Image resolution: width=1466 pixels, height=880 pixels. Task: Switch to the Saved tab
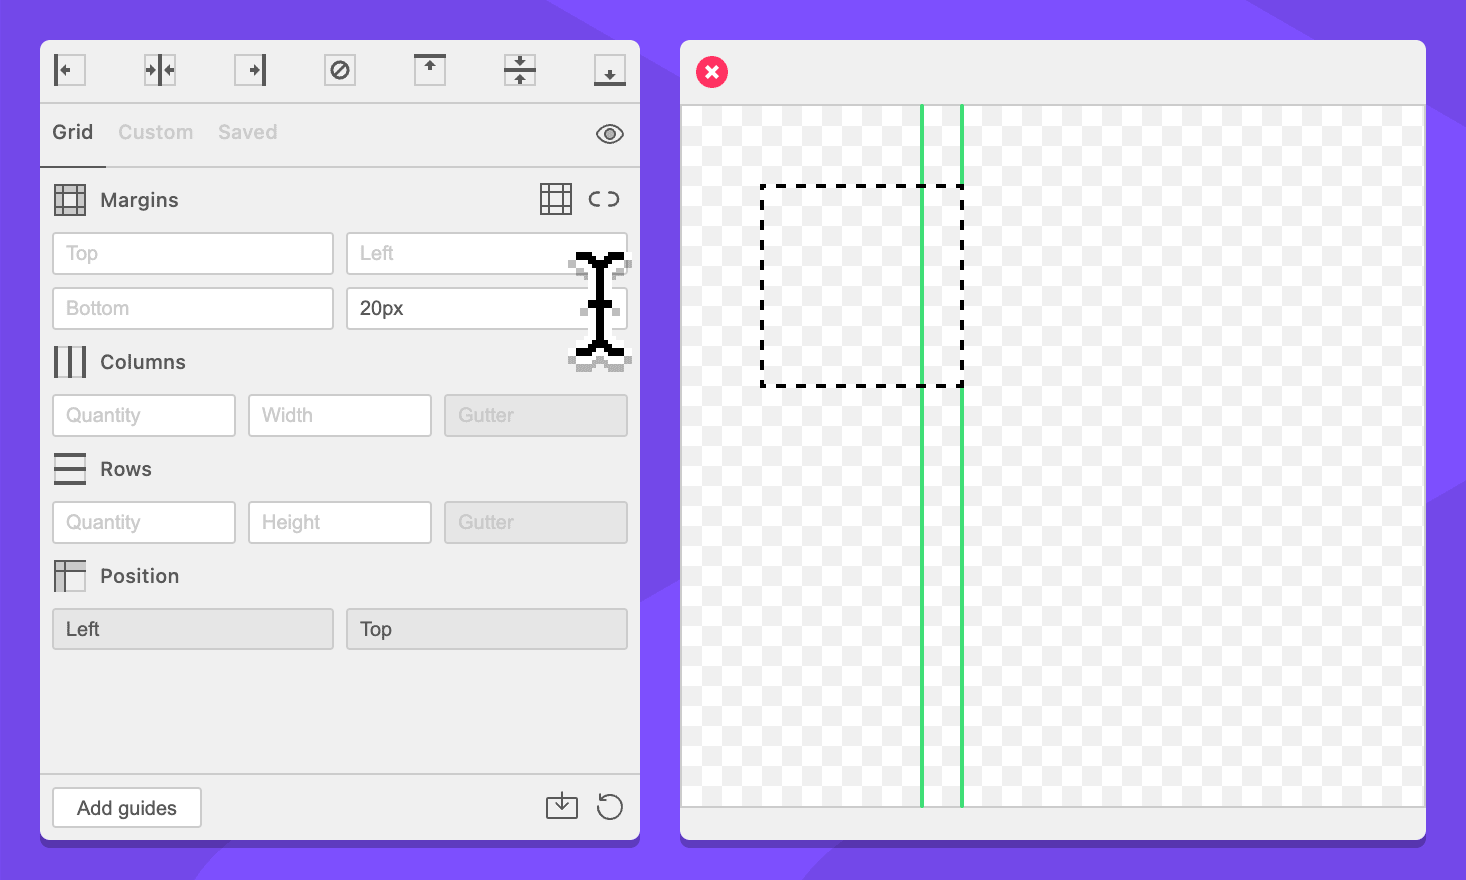[x=247, y=132]
